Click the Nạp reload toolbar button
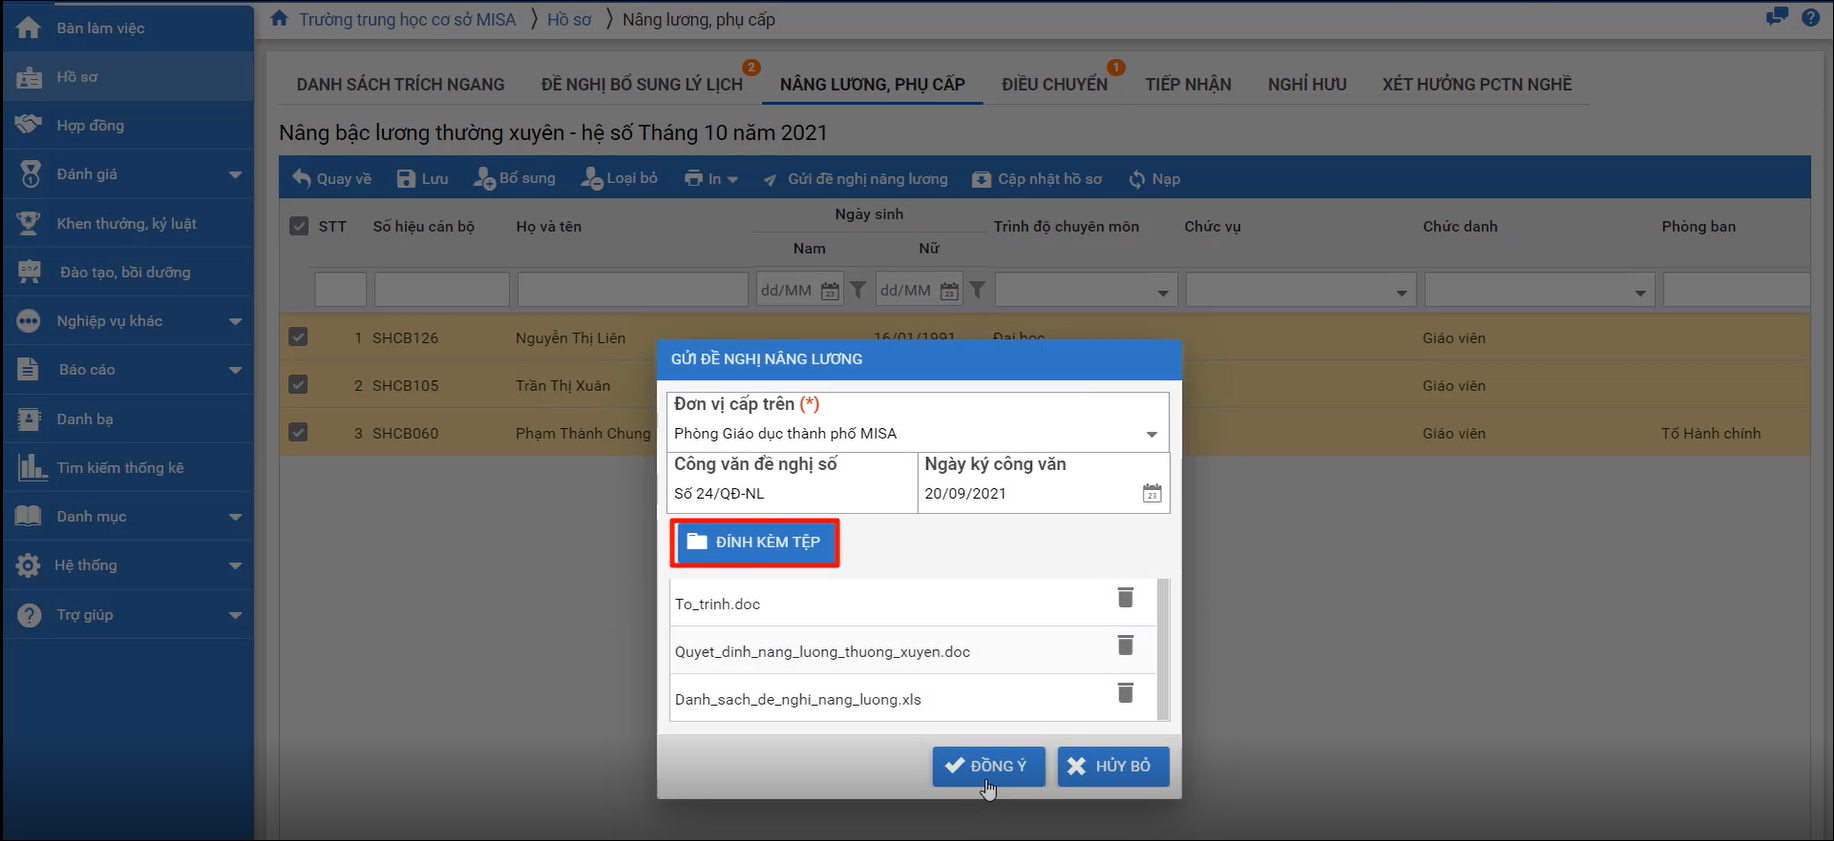Image resolution: width=1834 pixels, height=841 pixels. (1154, 179)
